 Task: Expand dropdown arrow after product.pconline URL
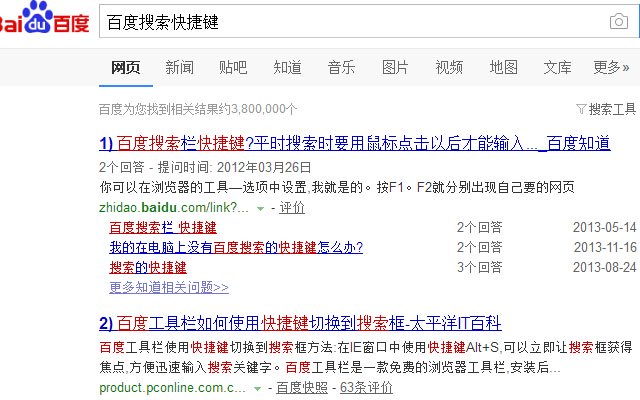click(257, 389)
